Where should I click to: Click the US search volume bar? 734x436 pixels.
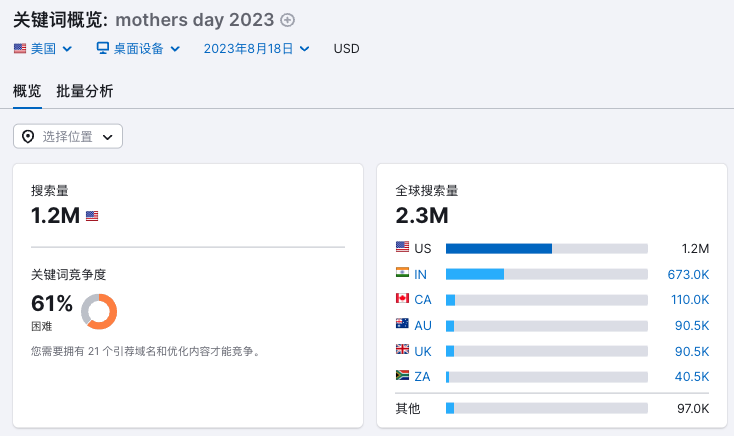coord(547,248)
